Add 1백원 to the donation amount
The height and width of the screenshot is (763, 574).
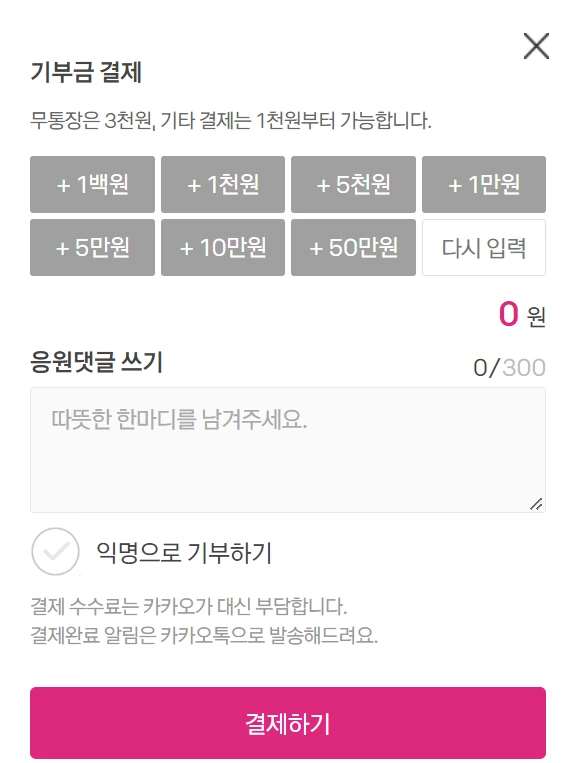pyautogui.click(x=92, y=184)
